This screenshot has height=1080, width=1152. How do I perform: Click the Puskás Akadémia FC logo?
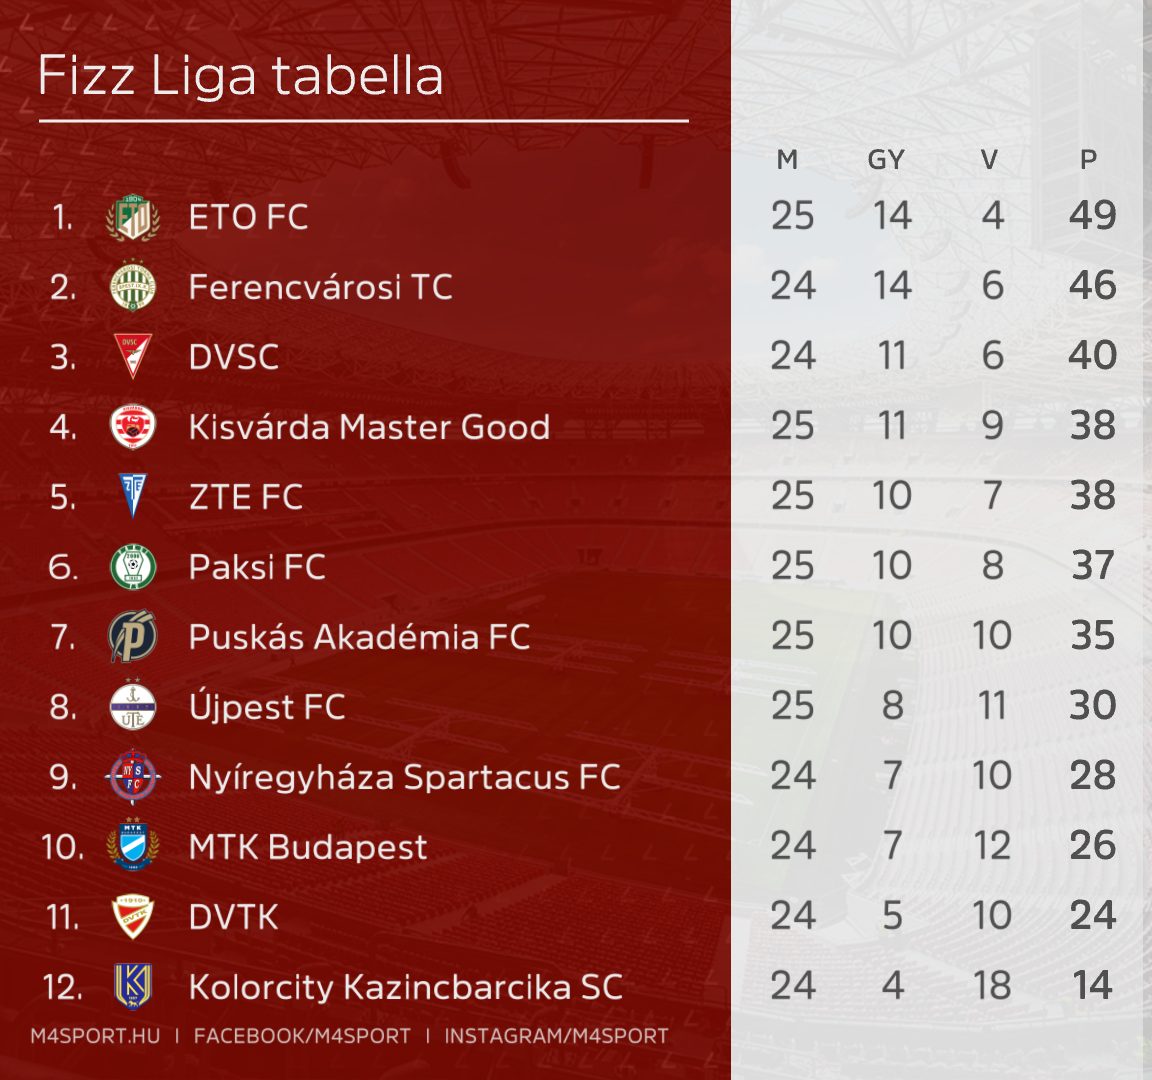pyautogui.click(x=133, y=637)
